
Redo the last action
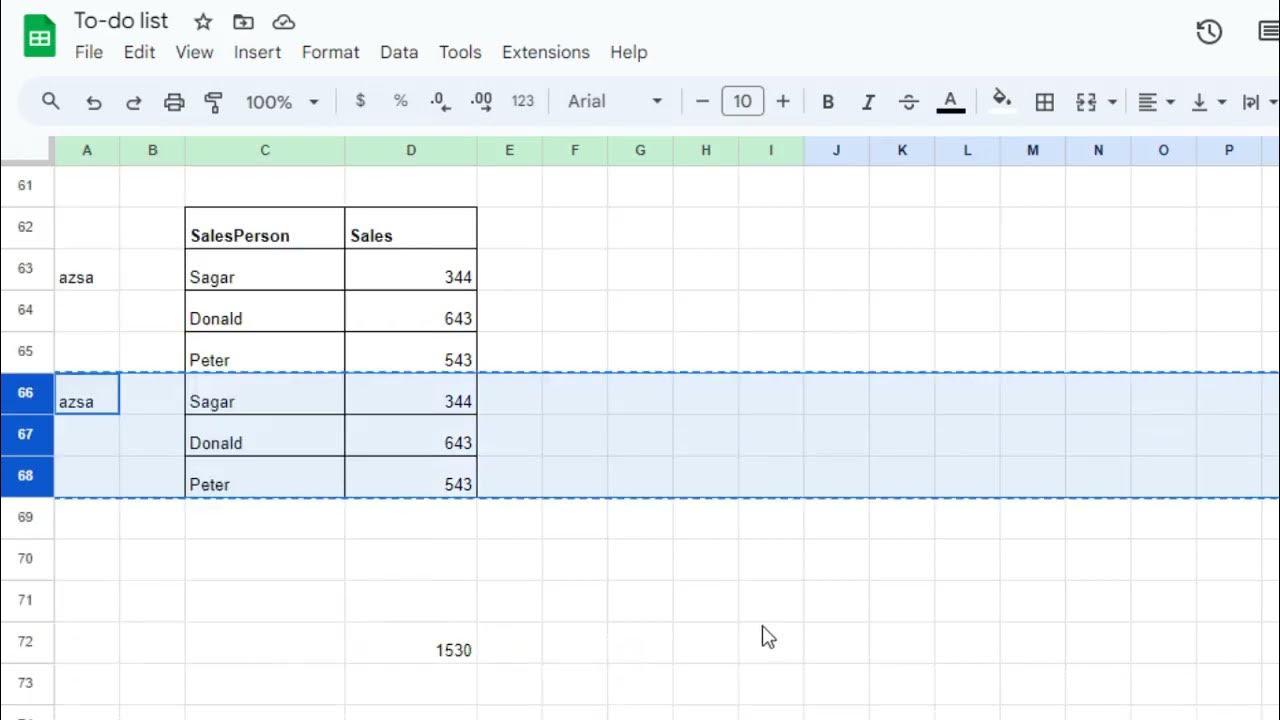(x=133, y=102)
